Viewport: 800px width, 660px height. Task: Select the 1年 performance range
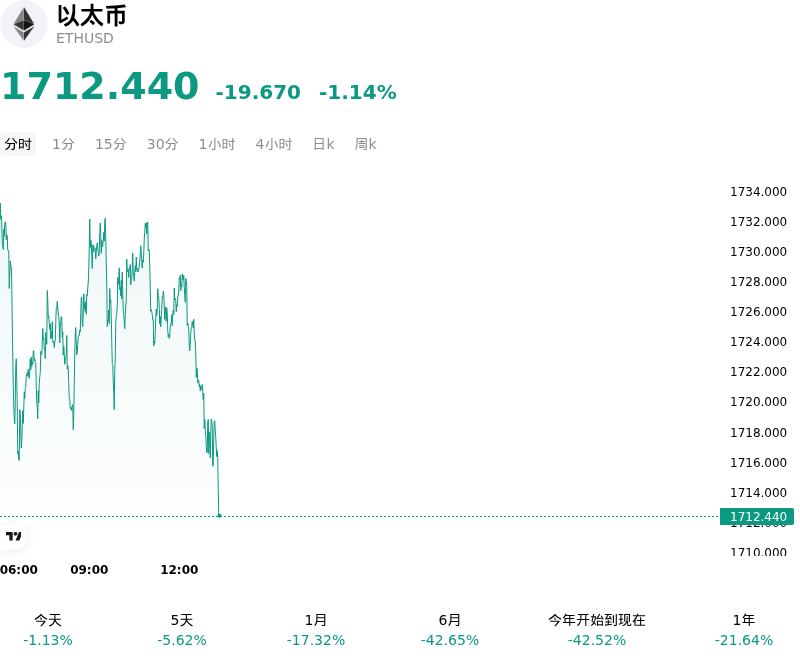(x=744, y=630)
